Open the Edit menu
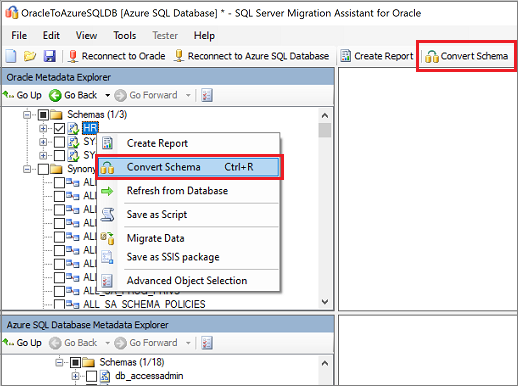Viewport: 518px width, 386px height. [x=51, y=35]
